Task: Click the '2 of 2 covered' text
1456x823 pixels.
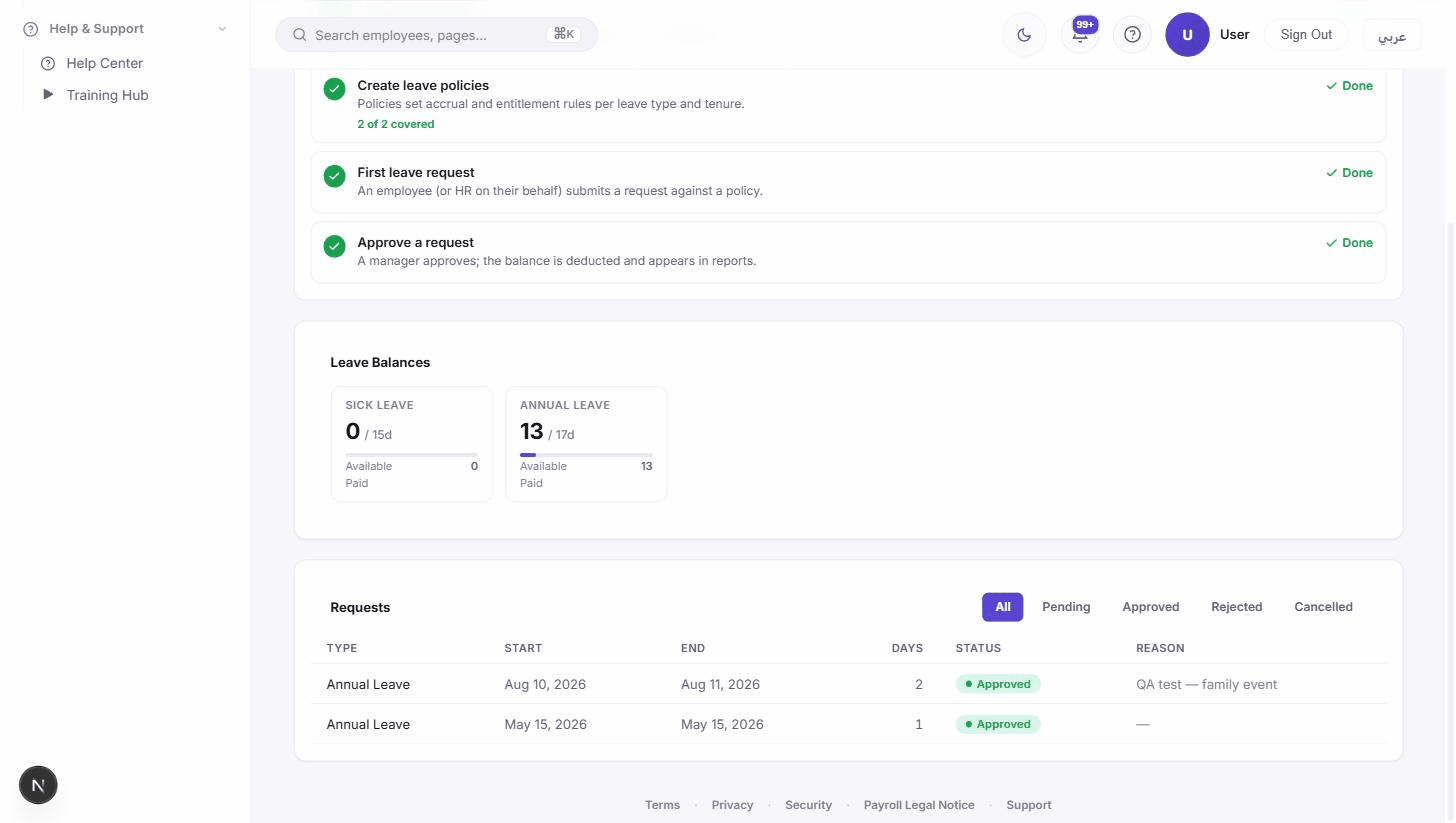Action: [x=396, y=124]
